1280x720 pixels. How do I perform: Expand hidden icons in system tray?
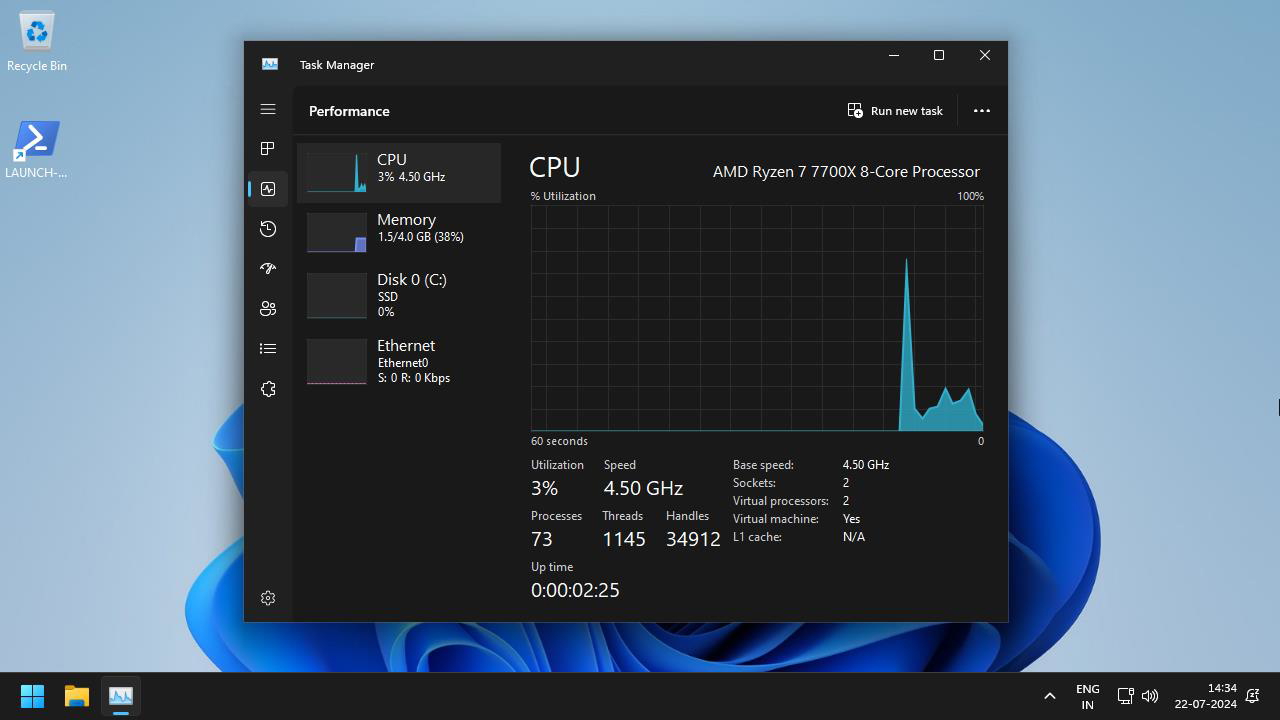[1049, 694]
